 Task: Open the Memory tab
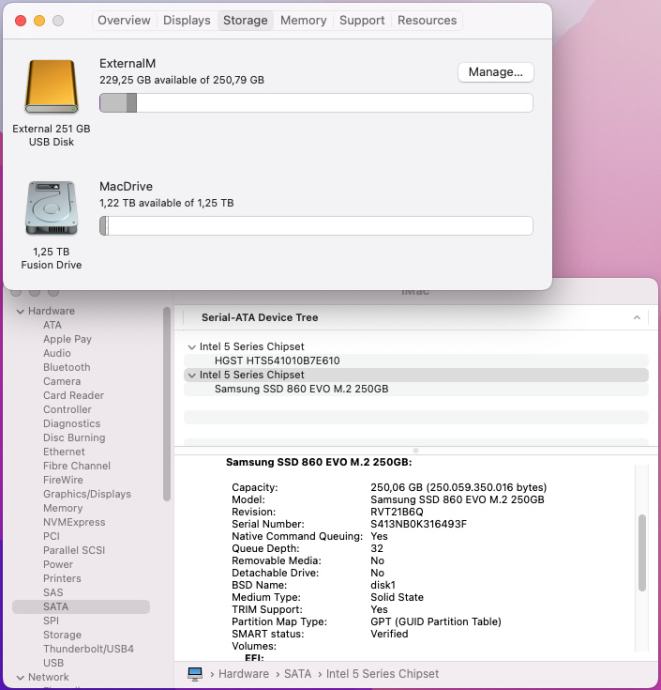[x=303, y=20]
